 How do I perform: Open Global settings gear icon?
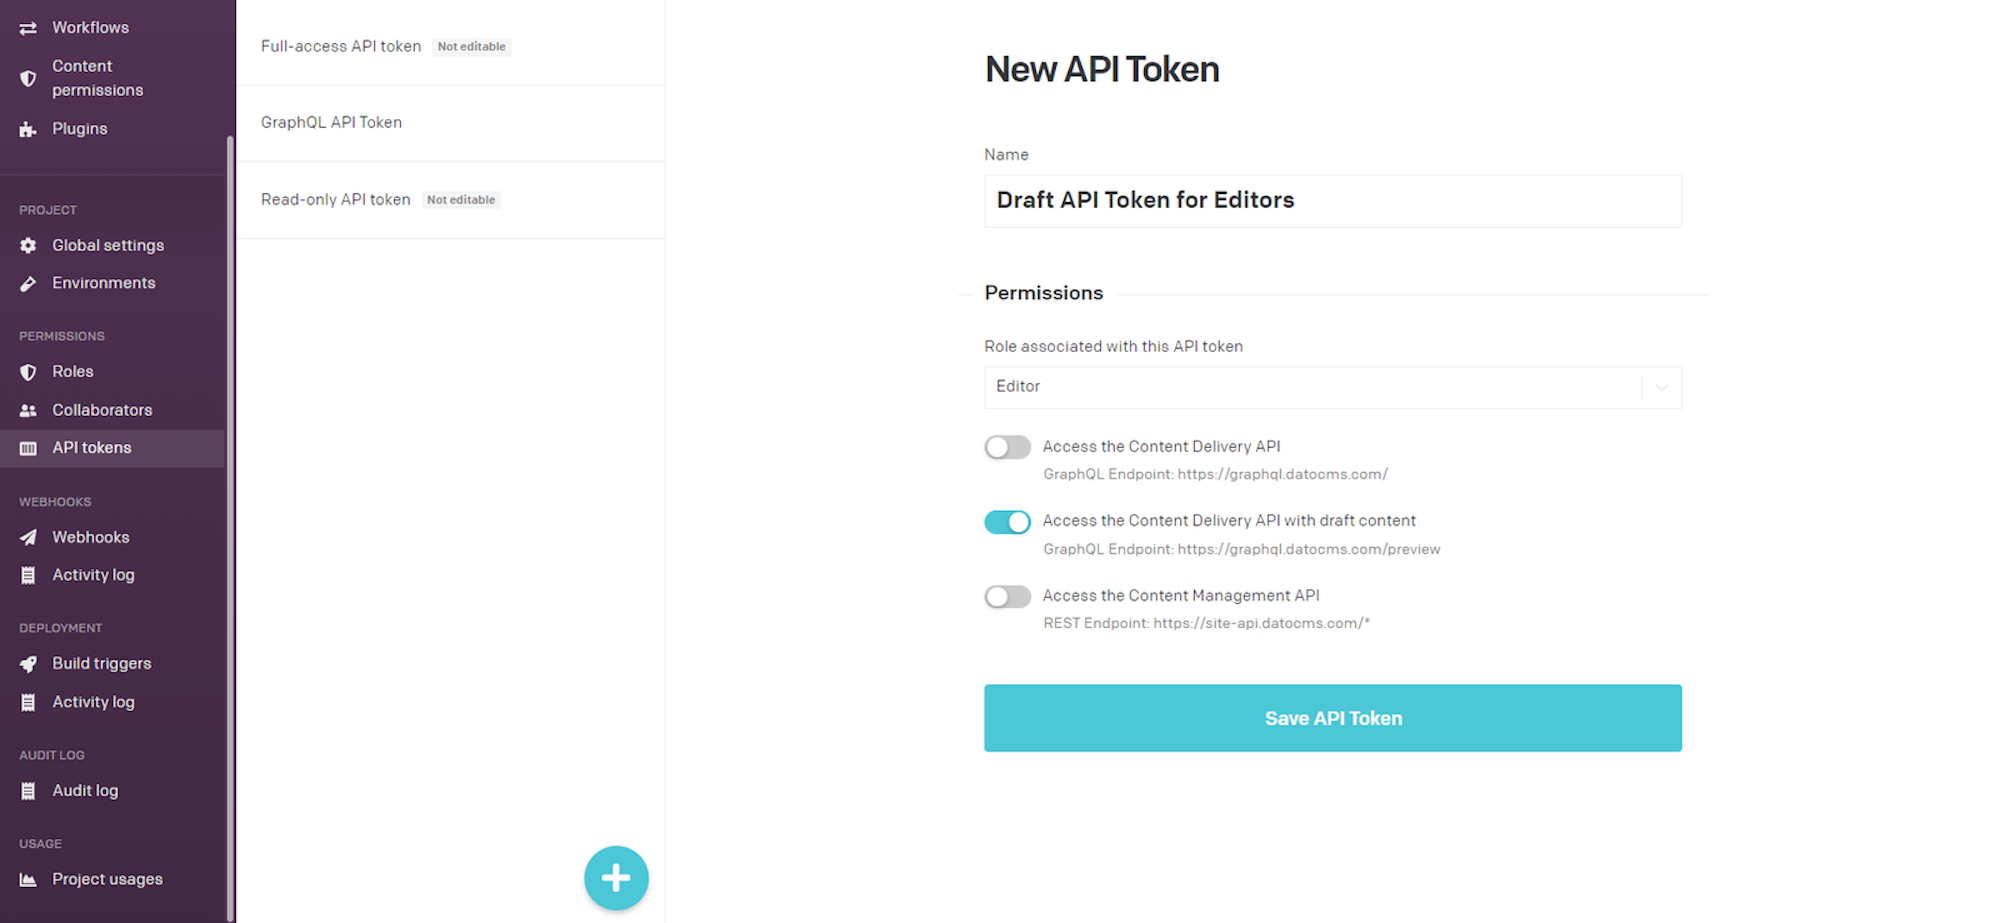click(x=28, y=246)
